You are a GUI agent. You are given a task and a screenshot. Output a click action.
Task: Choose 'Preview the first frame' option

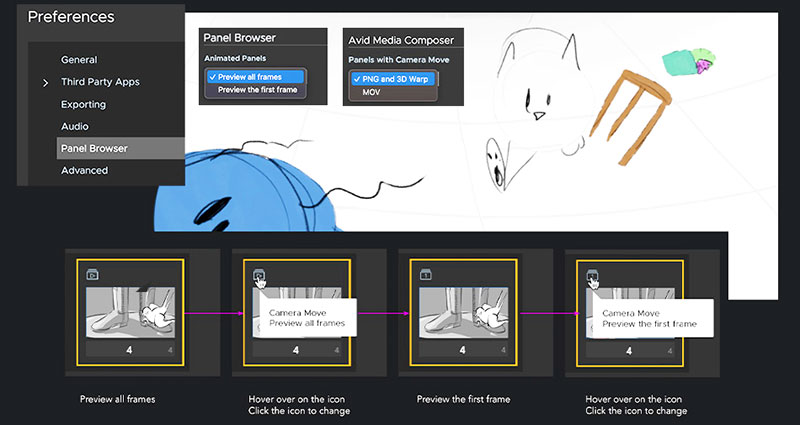click(x=257, y=90)
